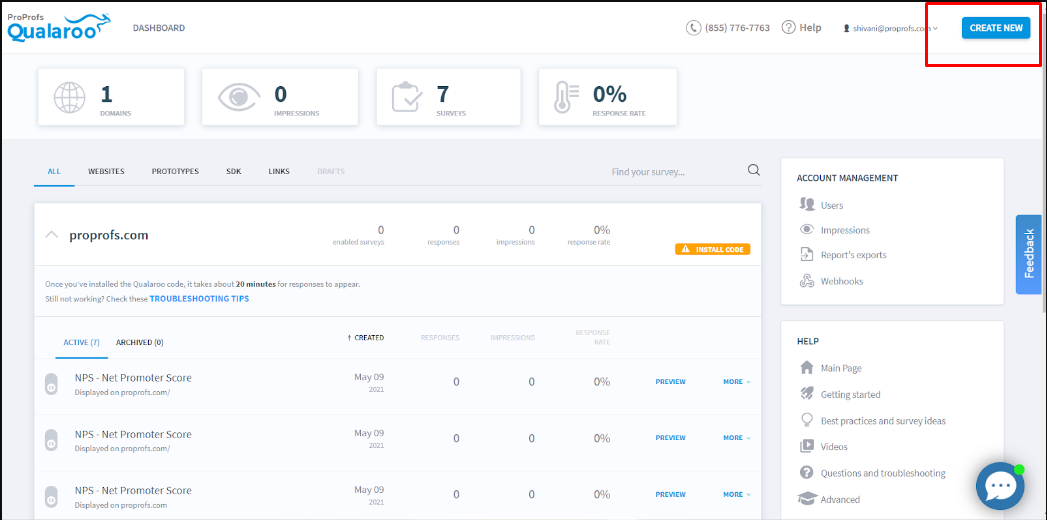1047x520 pixels.
Task: Click PREVIEW for the third NPS survey
Action: coord(670,495)
